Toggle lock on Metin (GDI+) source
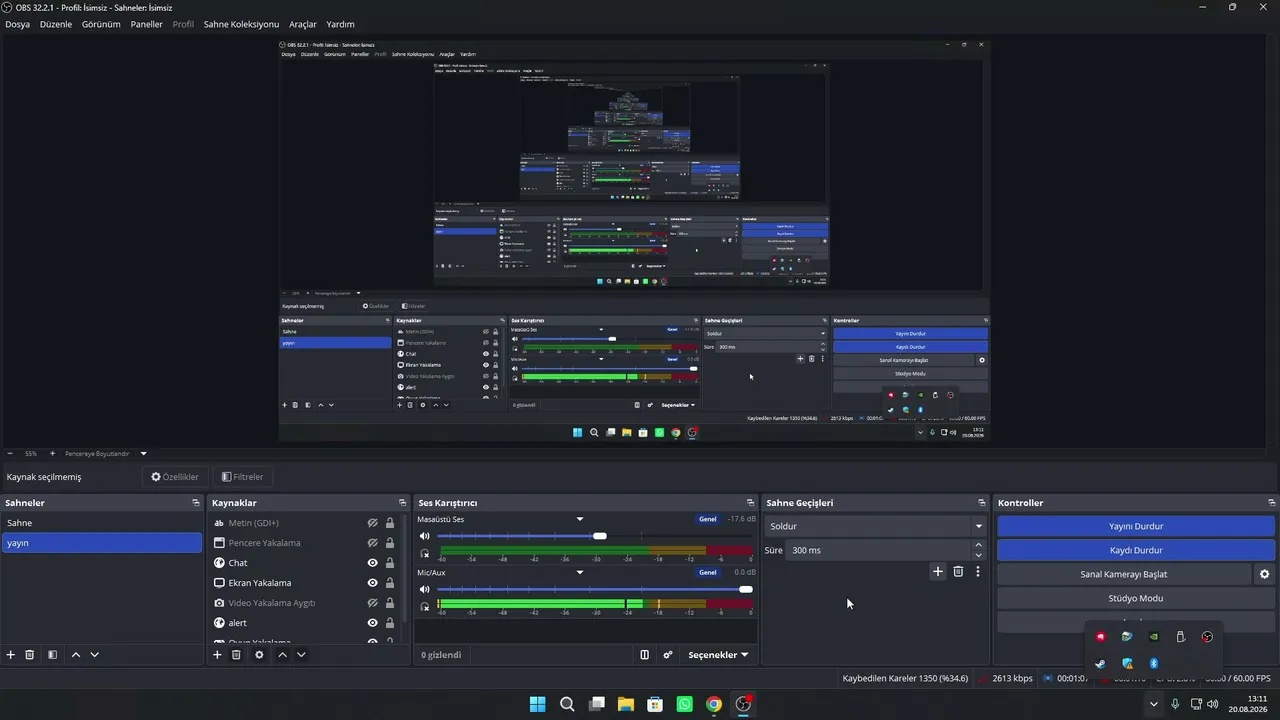 click(390, 523)
